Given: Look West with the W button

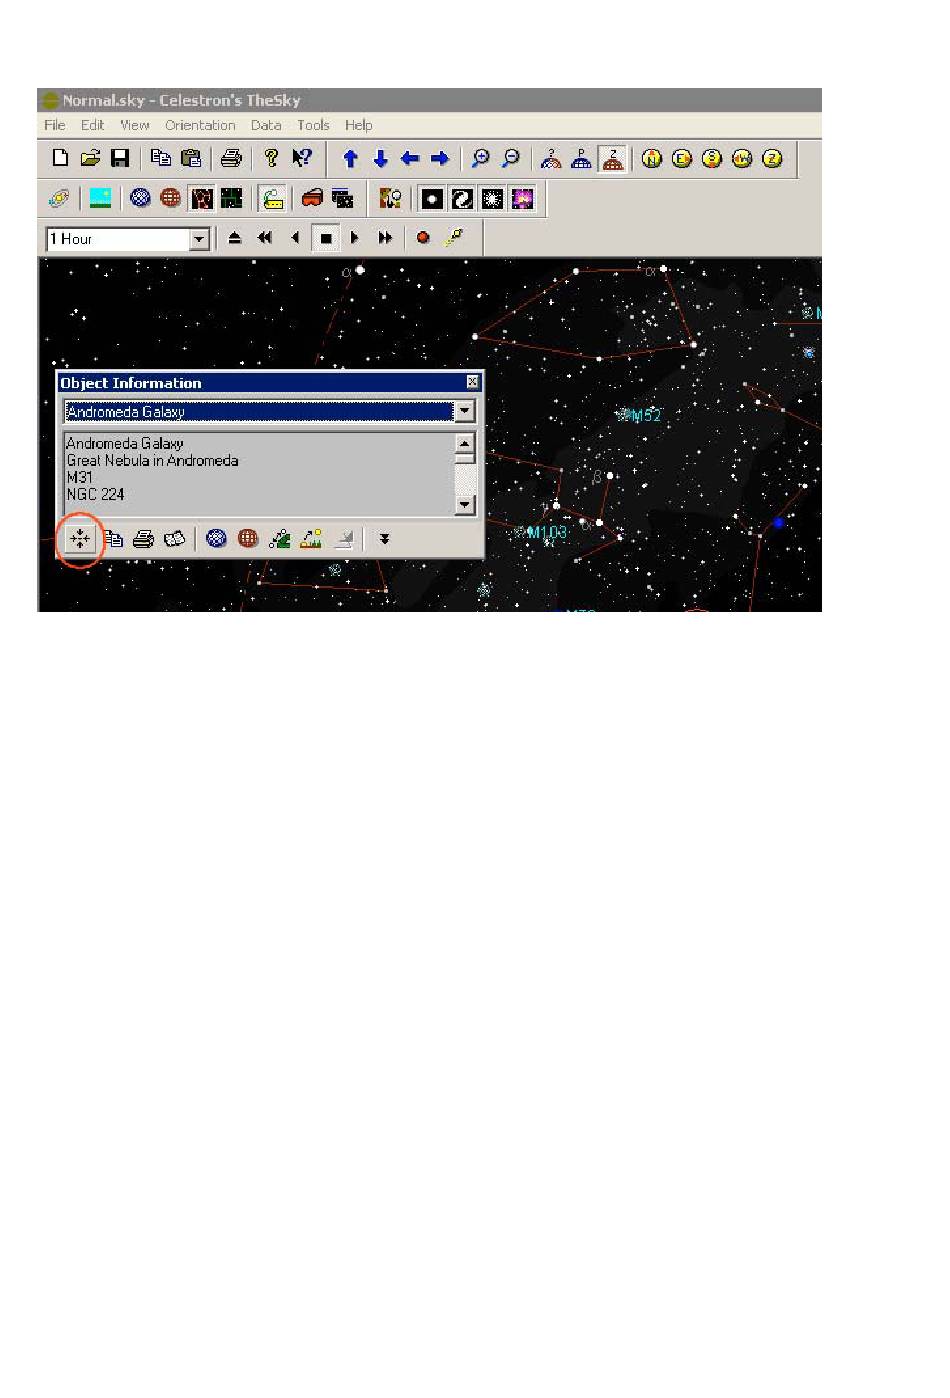Looking at the screenshot, I should (742, 158).
